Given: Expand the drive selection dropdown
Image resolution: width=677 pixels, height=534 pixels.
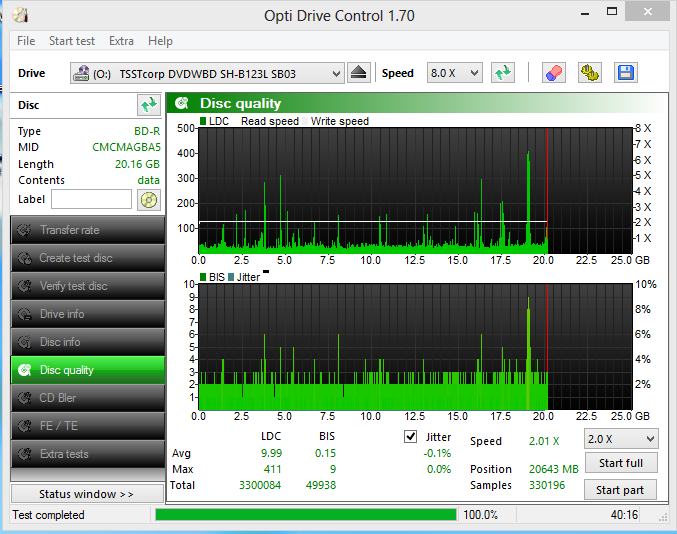Looking at the screenshot, I should pyautogui.click(x=336, y=73).
